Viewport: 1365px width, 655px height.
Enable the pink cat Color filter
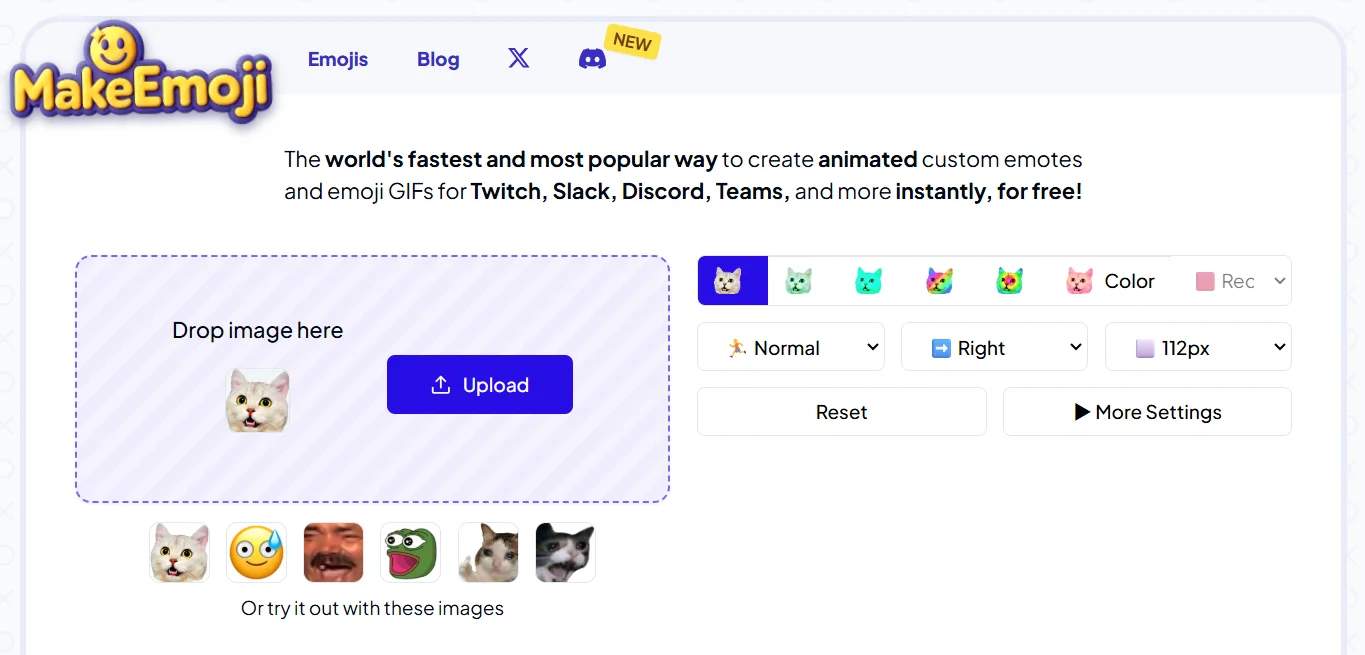click(x=1110, y=281)
